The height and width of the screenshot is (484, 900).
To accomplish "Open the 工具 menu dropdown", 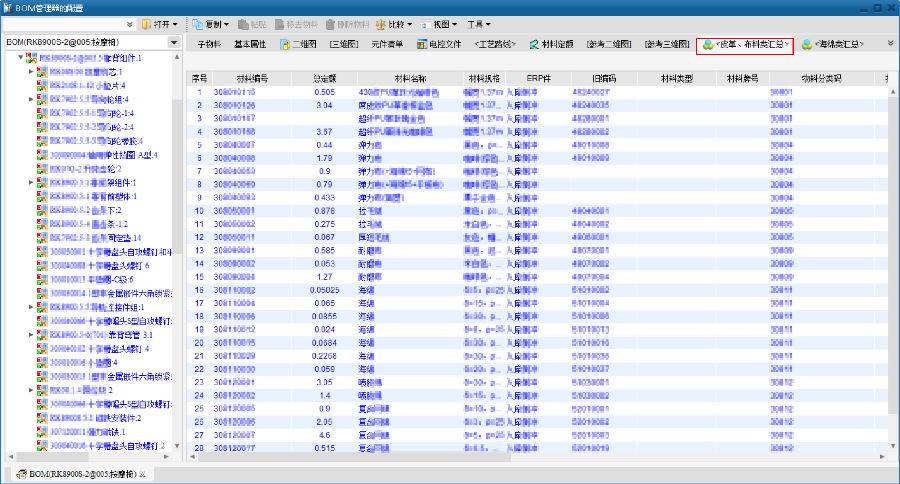I will 478,23.
